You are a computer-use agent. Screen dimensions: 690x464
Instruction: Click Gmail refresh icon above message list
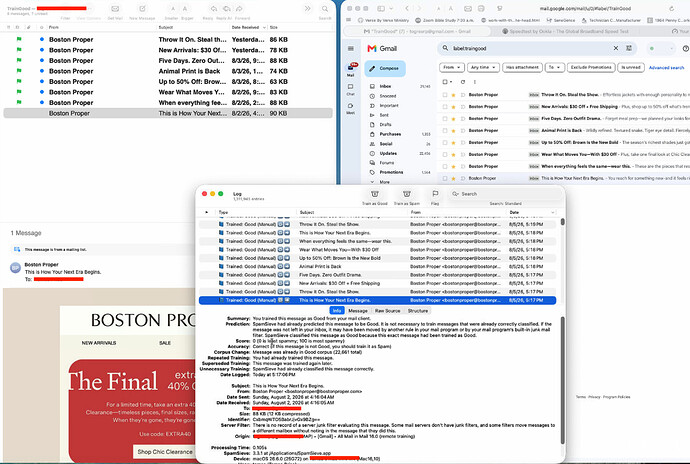[x=462, y=82]
